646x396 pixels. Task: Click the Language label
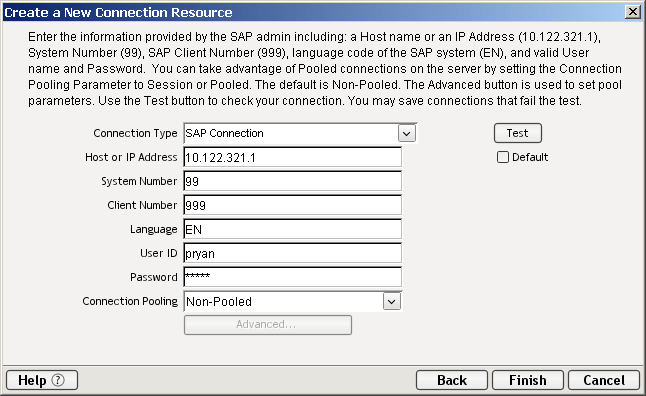coord(154,229)
